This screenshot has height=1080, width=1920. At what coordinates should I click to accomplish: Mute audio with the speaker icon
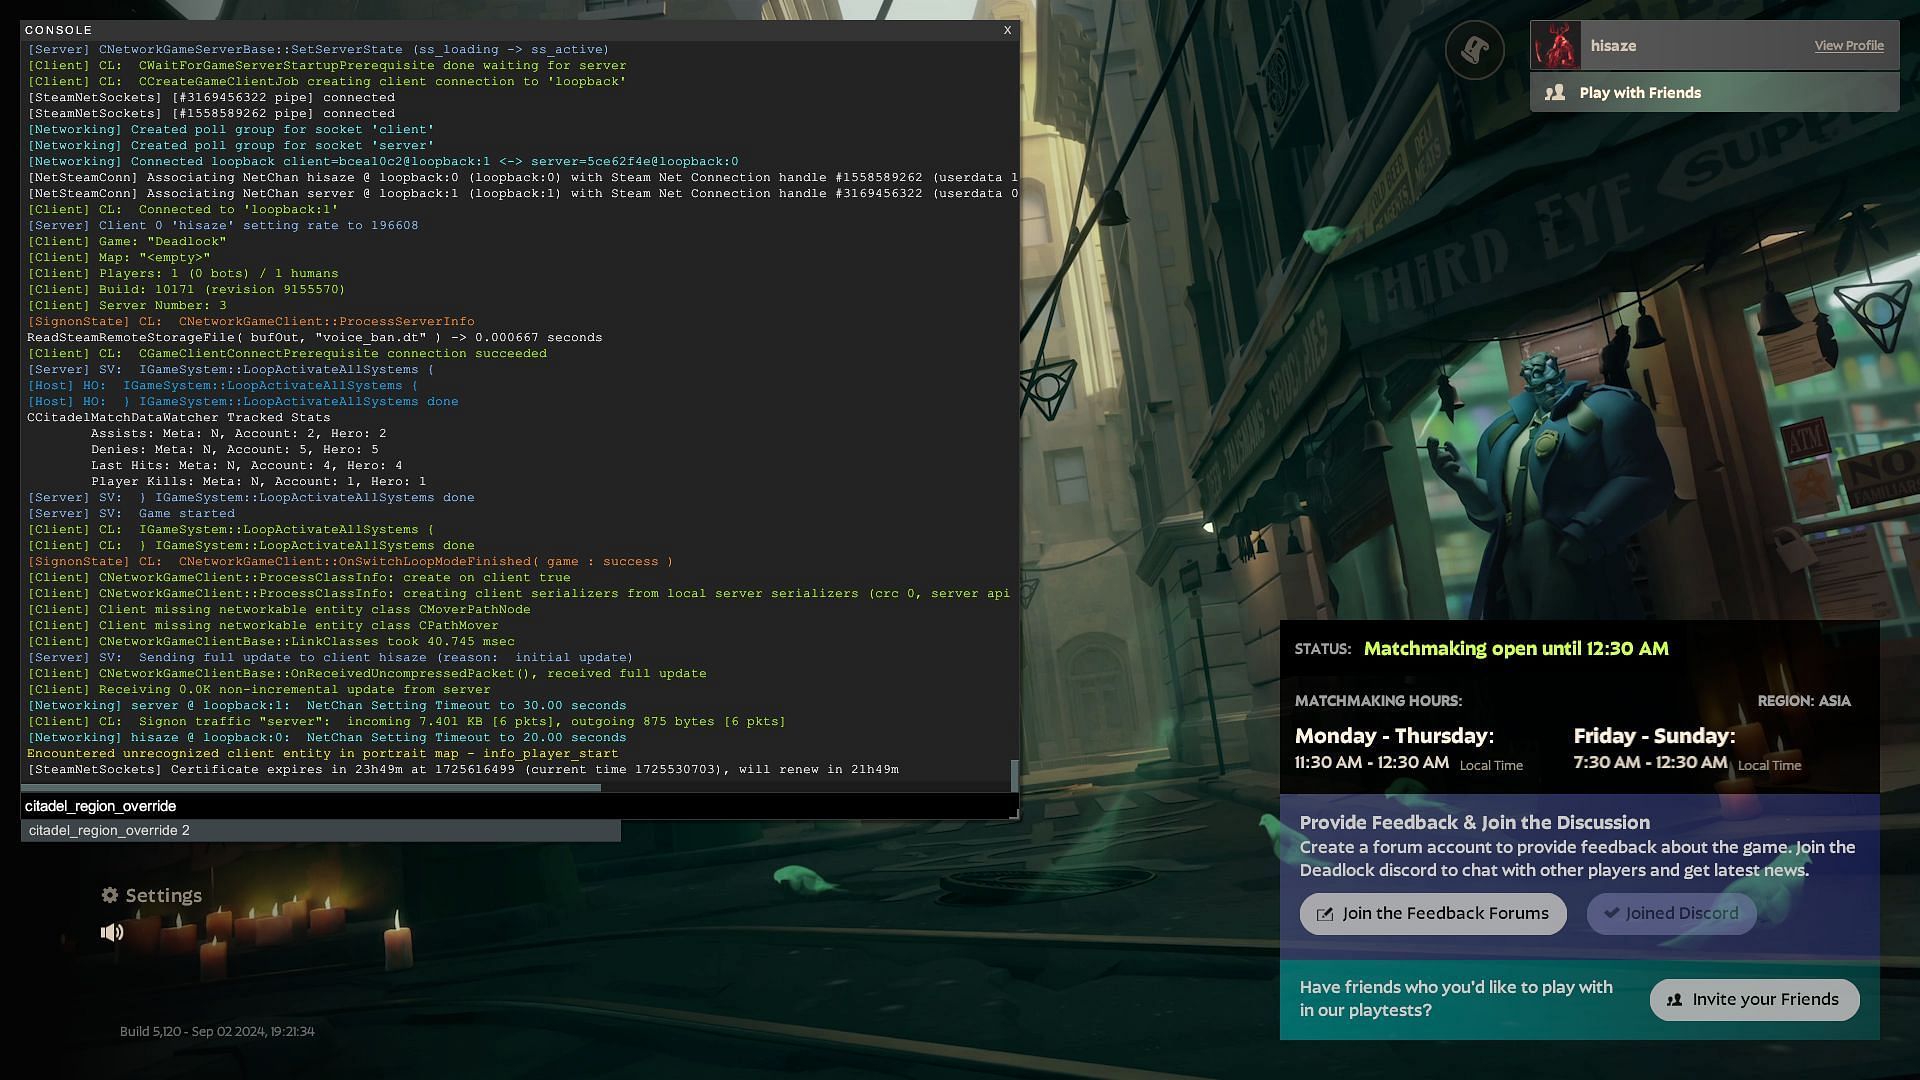pyautogui.click(x=112, y=932)
